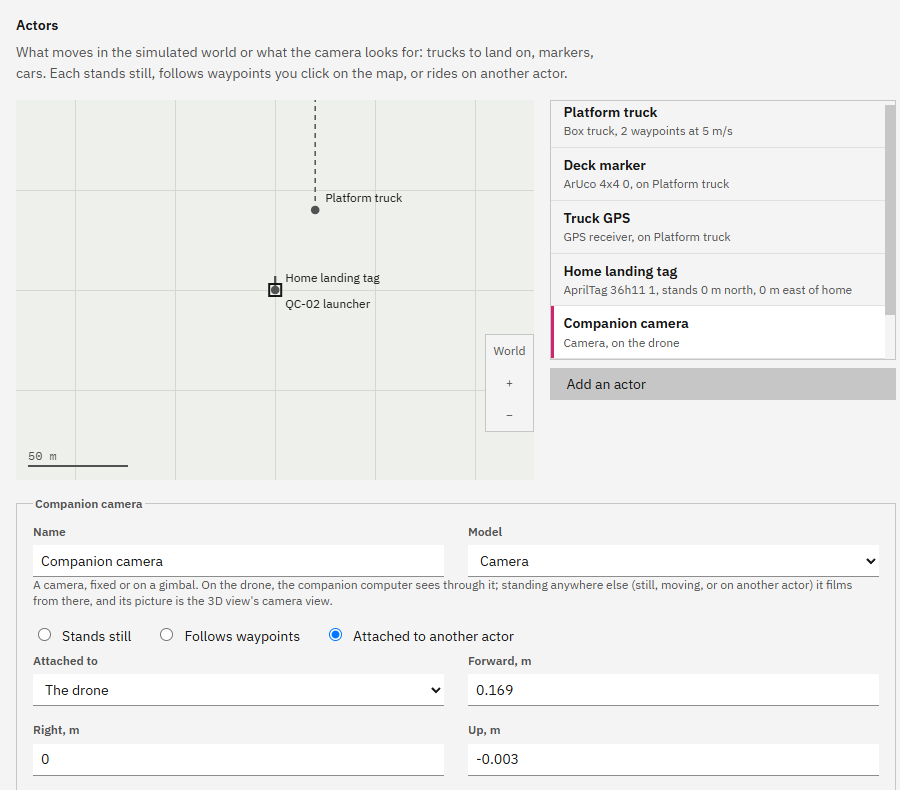Select Companion camera in the actor list

(x=717, y=332)
